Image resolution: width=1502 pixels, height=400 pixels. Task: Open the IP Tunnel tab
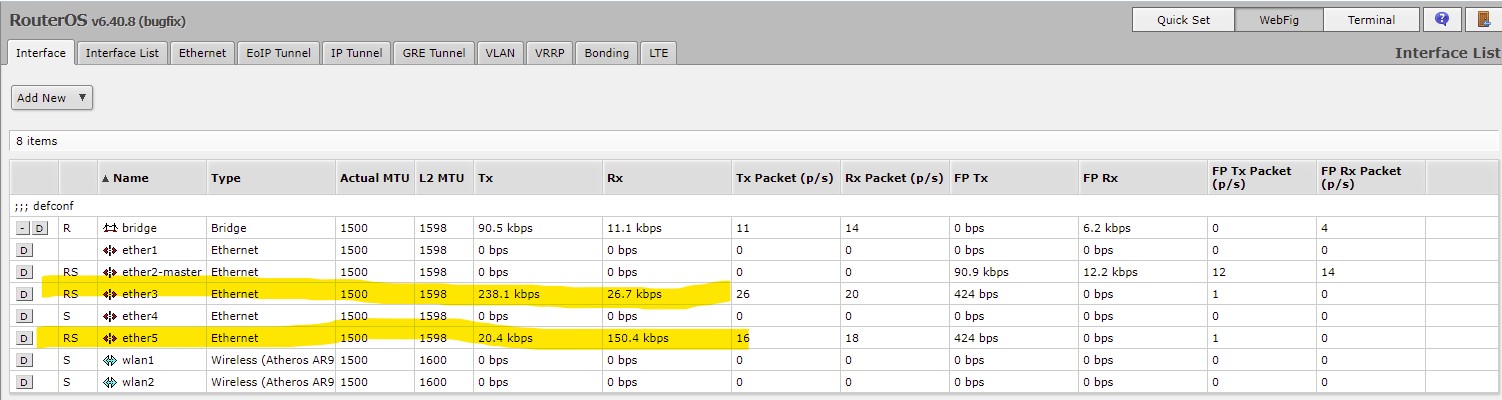click(x=357, y=53)
